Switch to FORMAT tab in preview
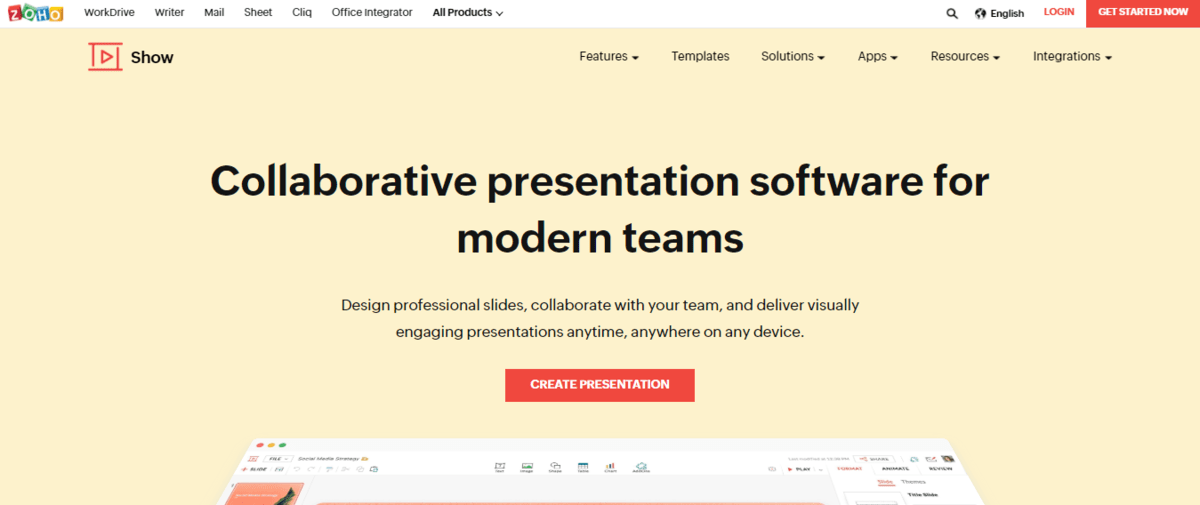This screenshot has height=505, width=1200. pos(850,469)
